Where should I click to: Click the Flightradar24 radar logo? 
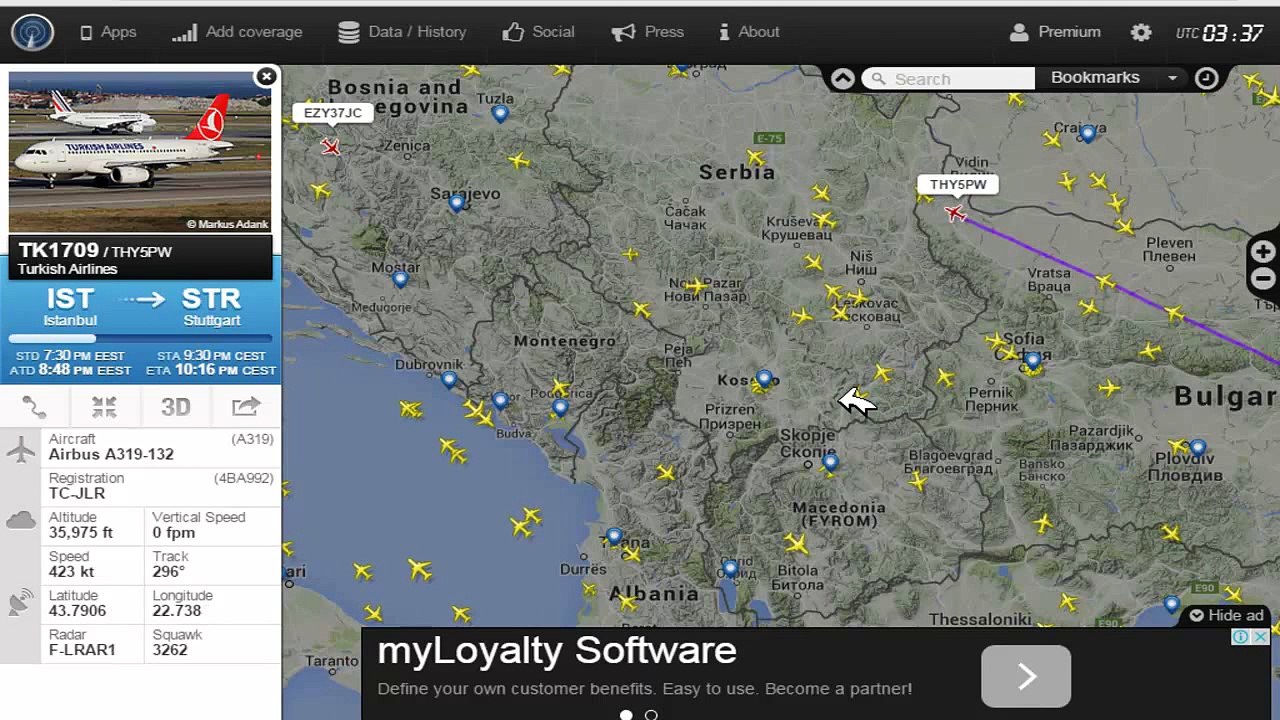point(32,32)
